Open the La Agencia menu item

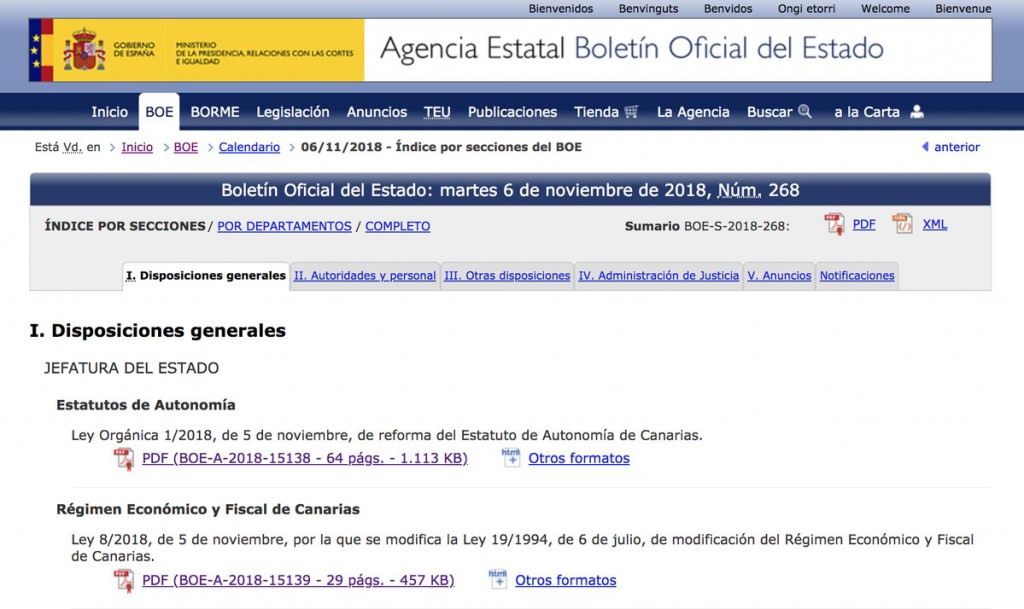pyautogui.click(x=693, y=112)
